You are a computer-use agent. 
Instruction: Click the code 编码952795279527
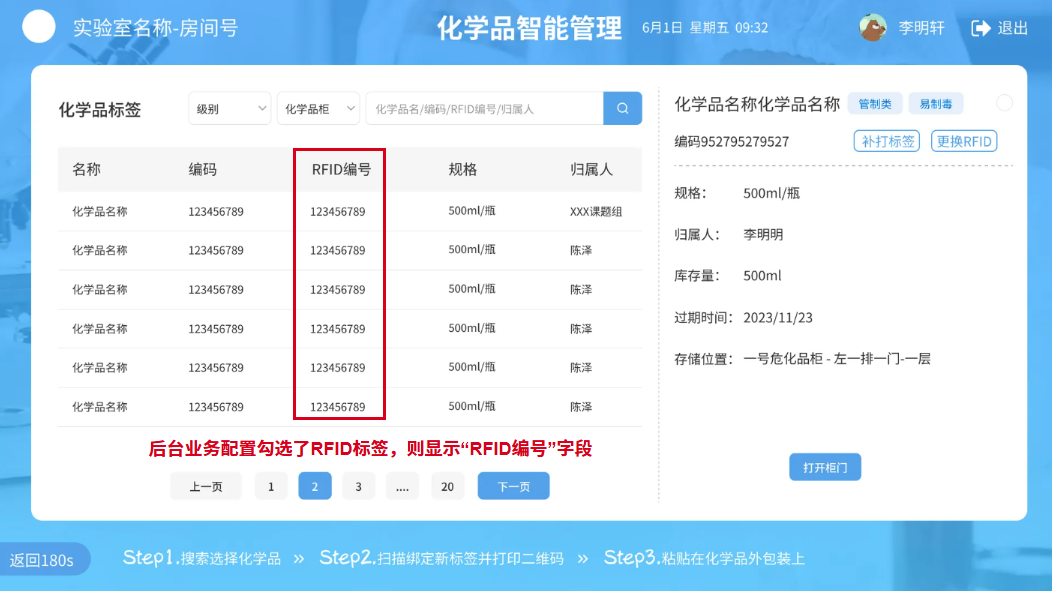731,142
